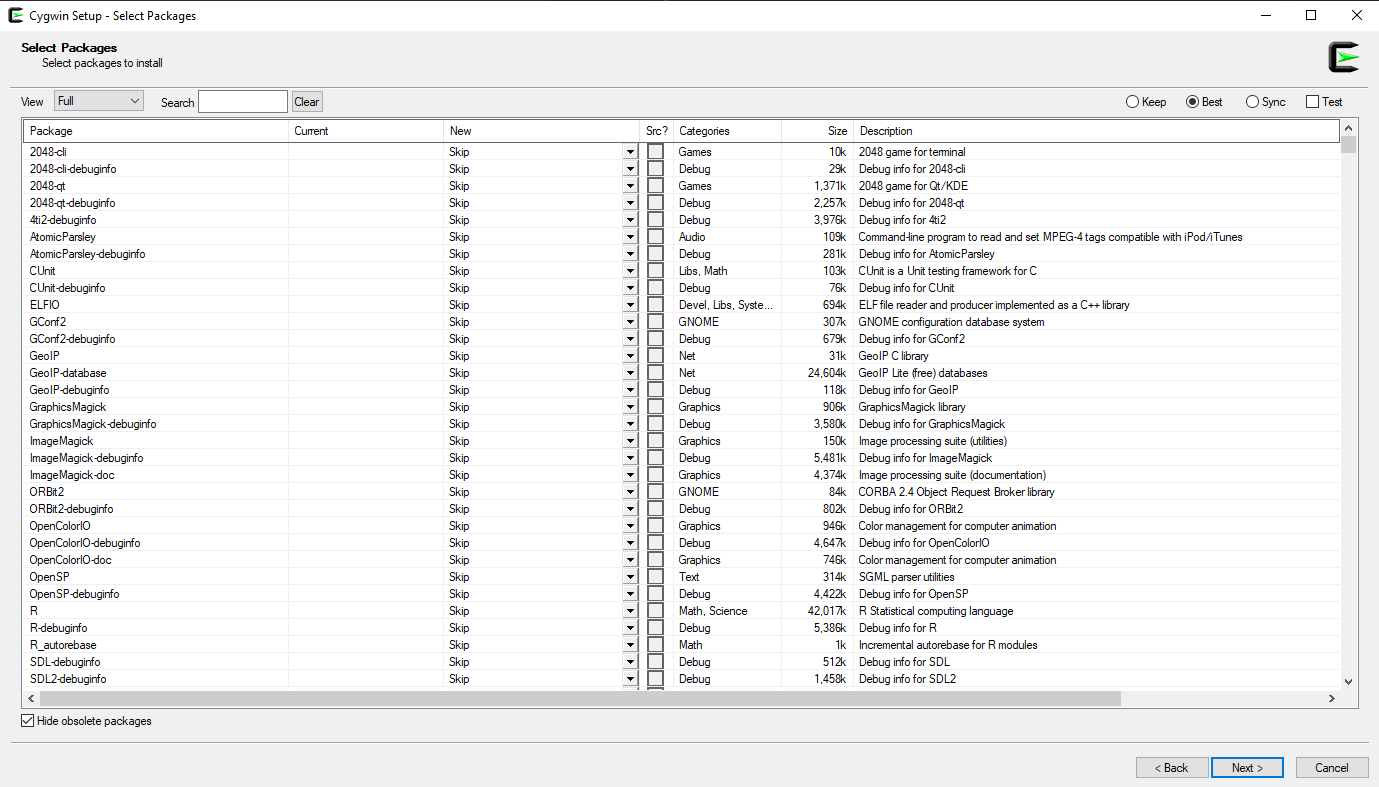The image size is (1379, 787).
Task: Open version dropdown for OpenColorIO-doc
Action: pos(630,560)
